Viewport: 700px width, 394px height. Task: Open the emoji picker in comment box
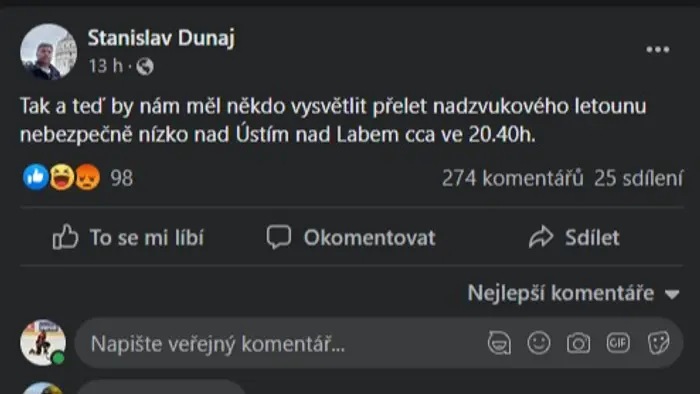click(539, 343)
